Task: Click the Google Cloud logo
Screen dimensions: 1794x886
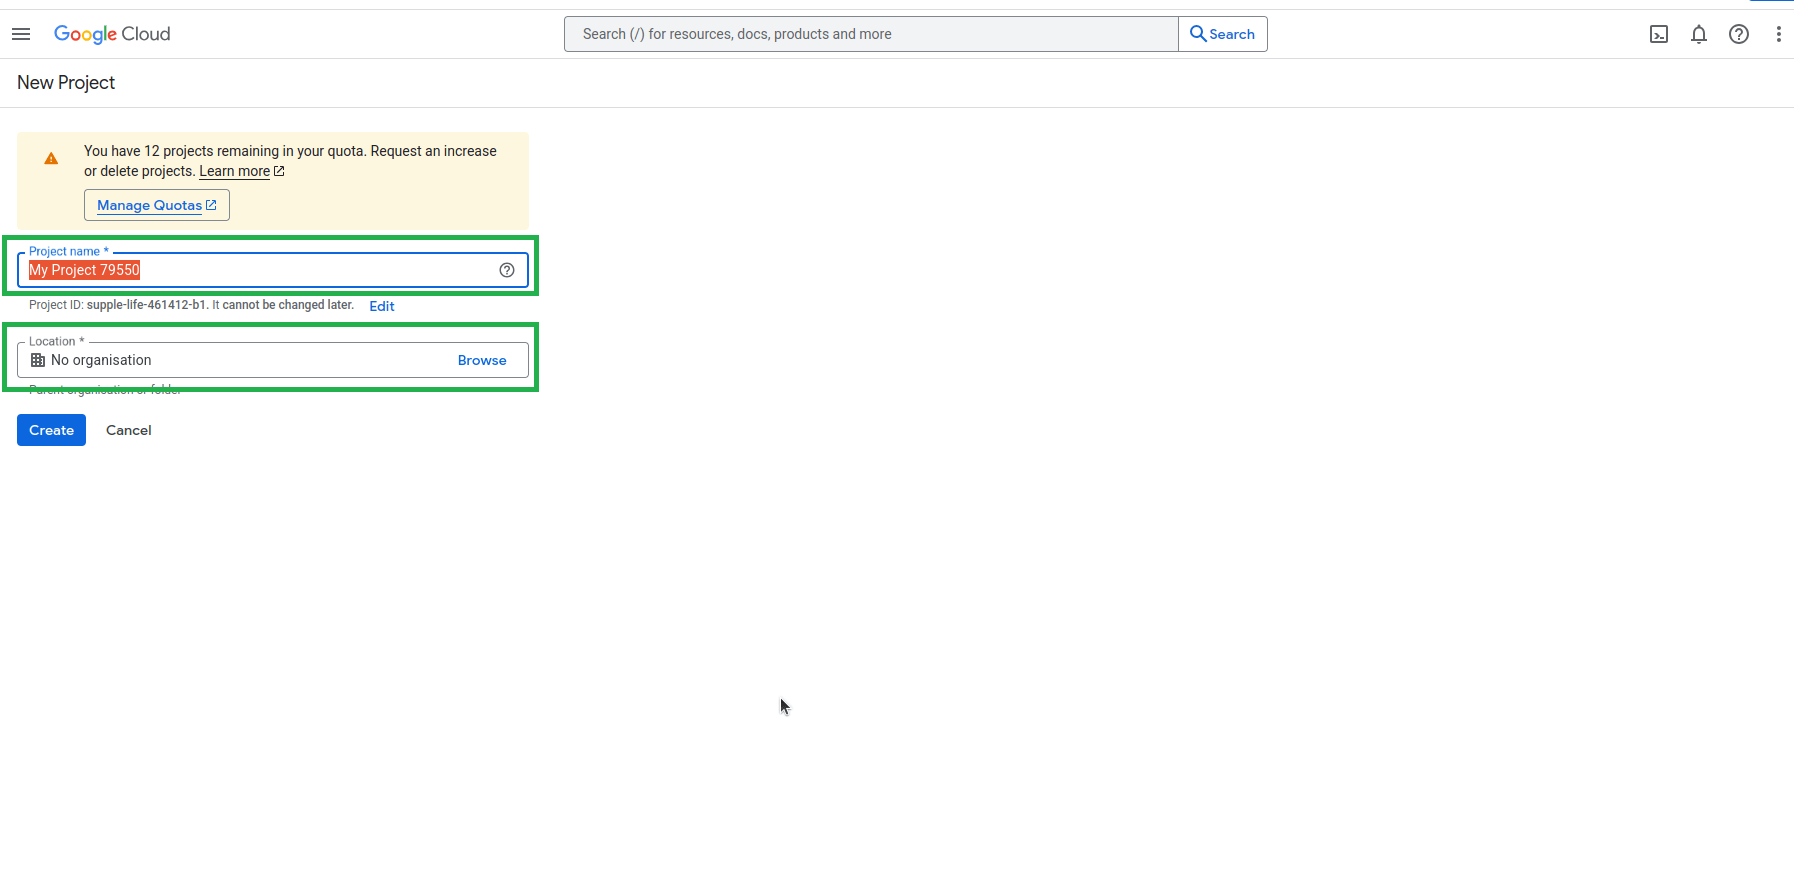Action: coord(112,34)
